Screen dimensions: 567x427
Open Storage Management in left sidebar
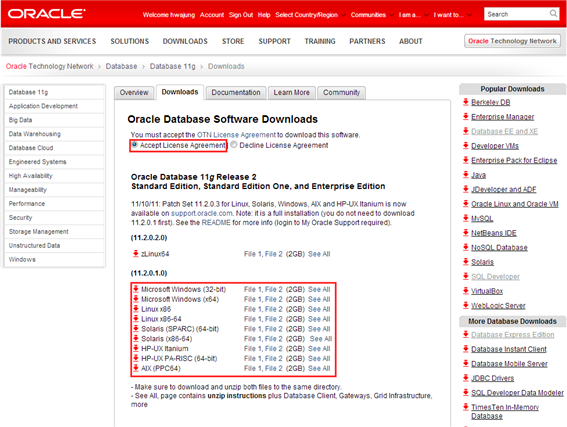[x=38, y=232]
